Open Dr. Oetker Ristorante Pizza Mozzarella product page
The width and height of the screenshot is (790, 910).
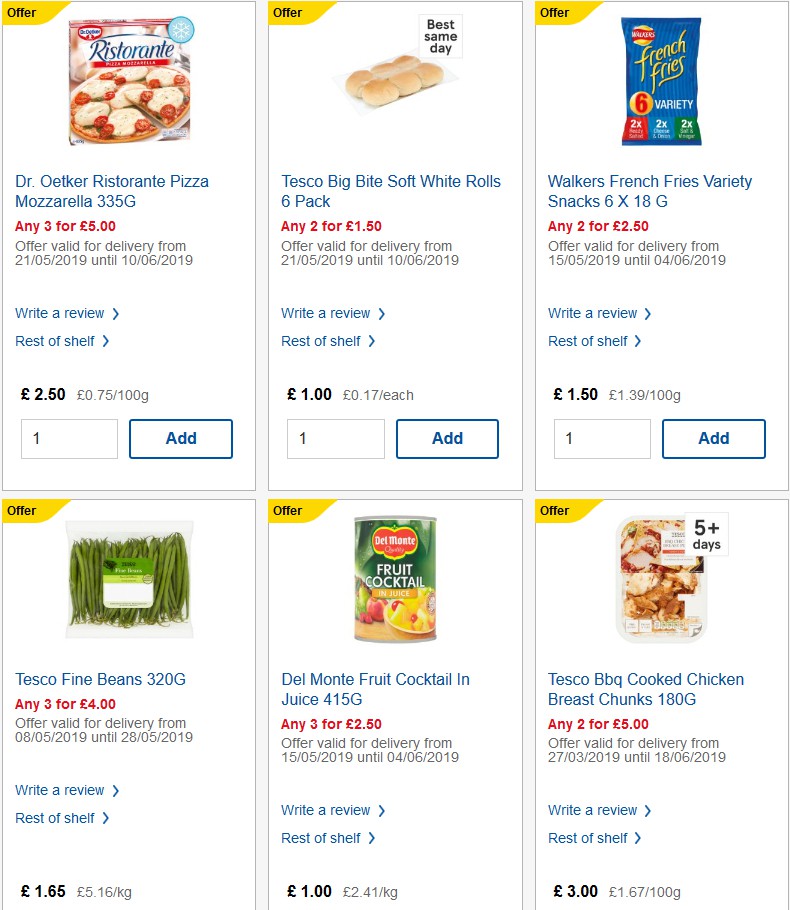pyautogui.click(x=112, y=191)
